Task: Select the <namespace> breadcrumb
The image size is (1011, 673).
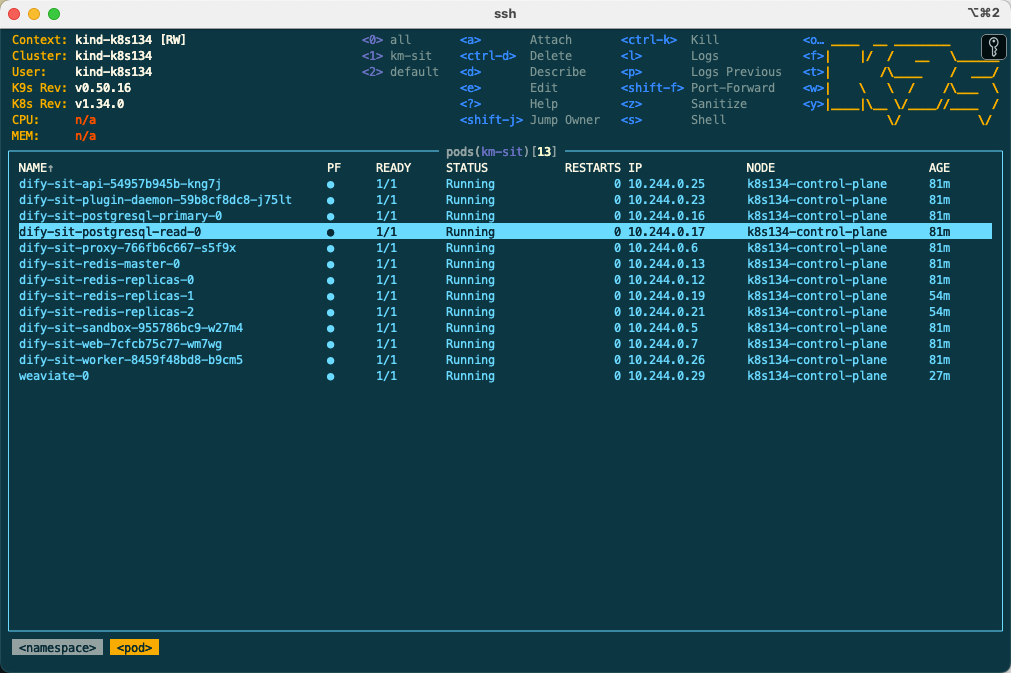Action: click(57, 648)
